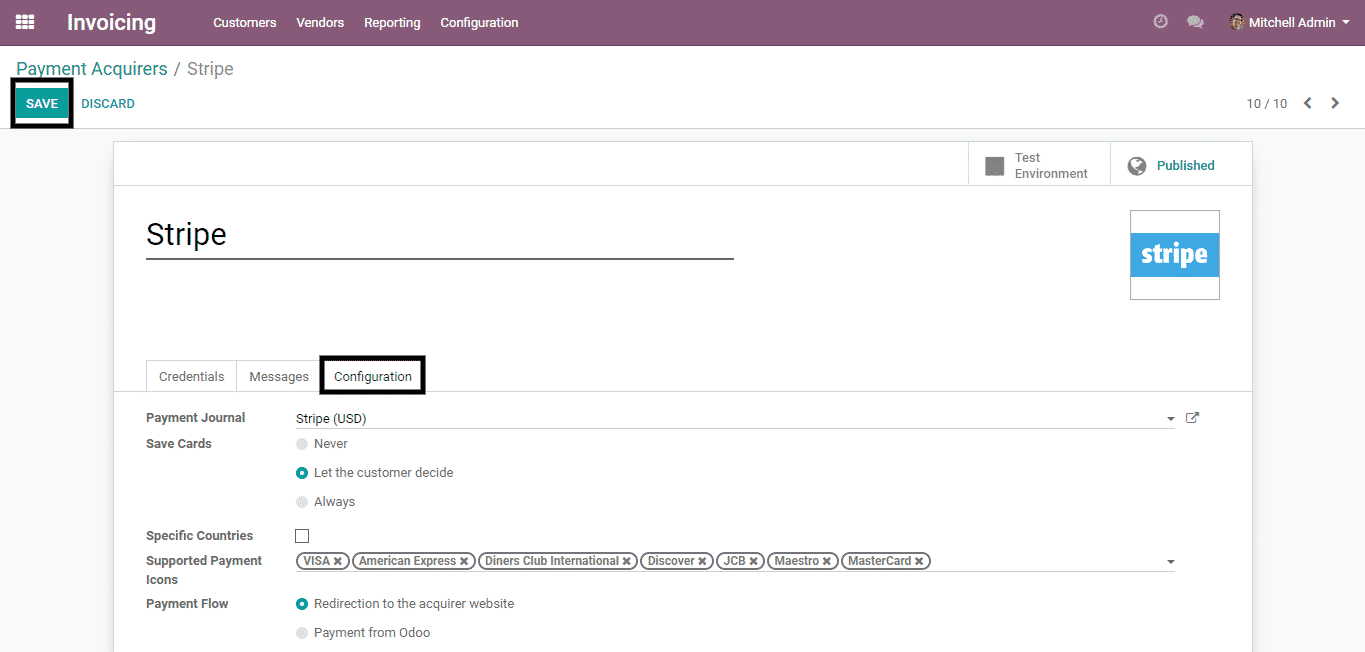
Task: Open the Reporting menu
Action: [392, 22]
